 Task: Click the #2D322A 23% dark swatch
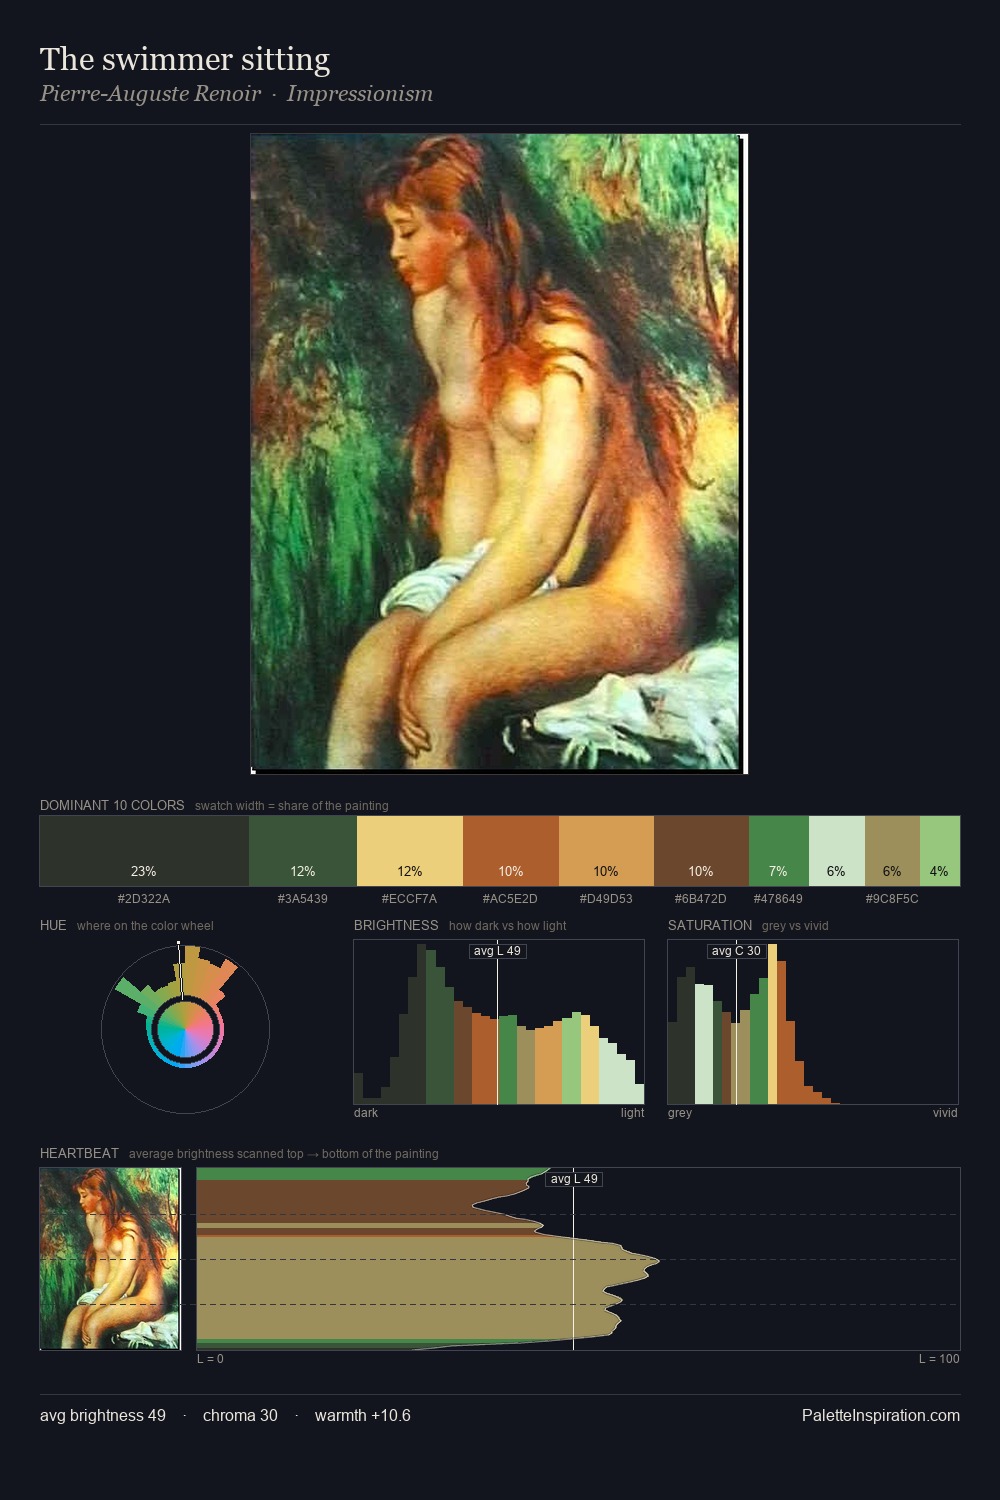144,851
